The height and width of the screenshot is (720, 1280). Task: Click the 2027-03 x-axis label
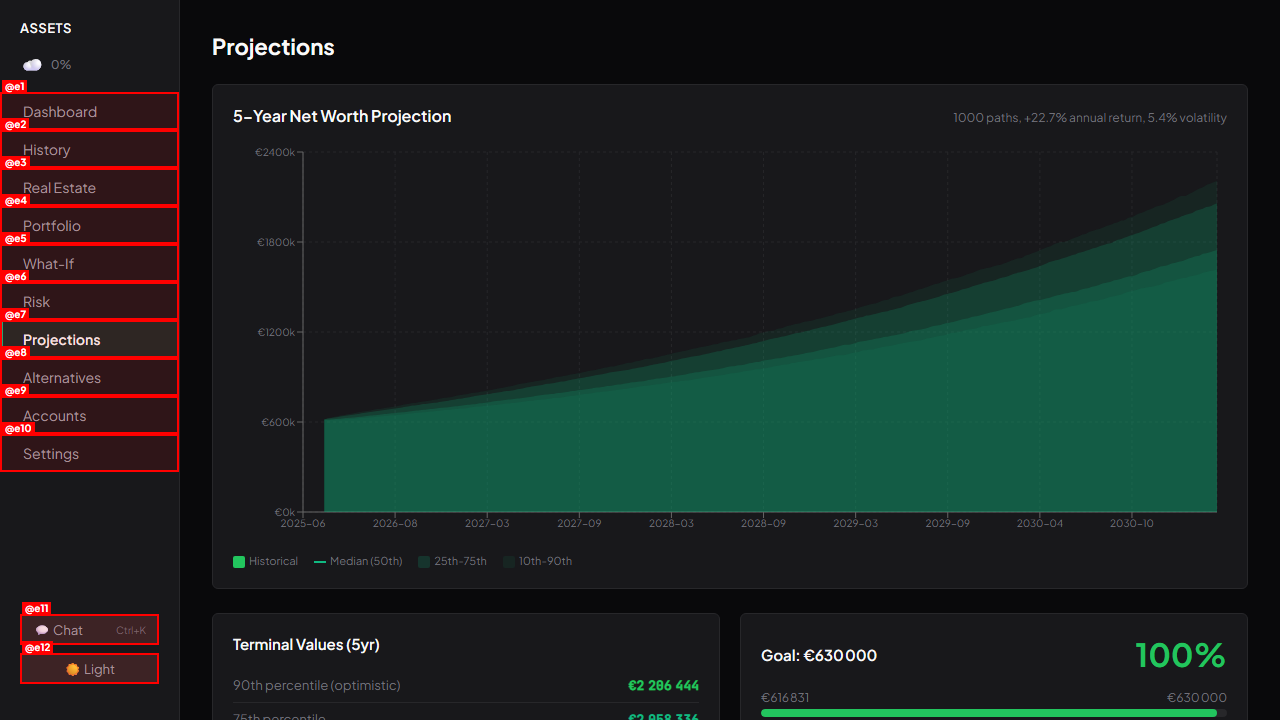(x=487, y=523)
